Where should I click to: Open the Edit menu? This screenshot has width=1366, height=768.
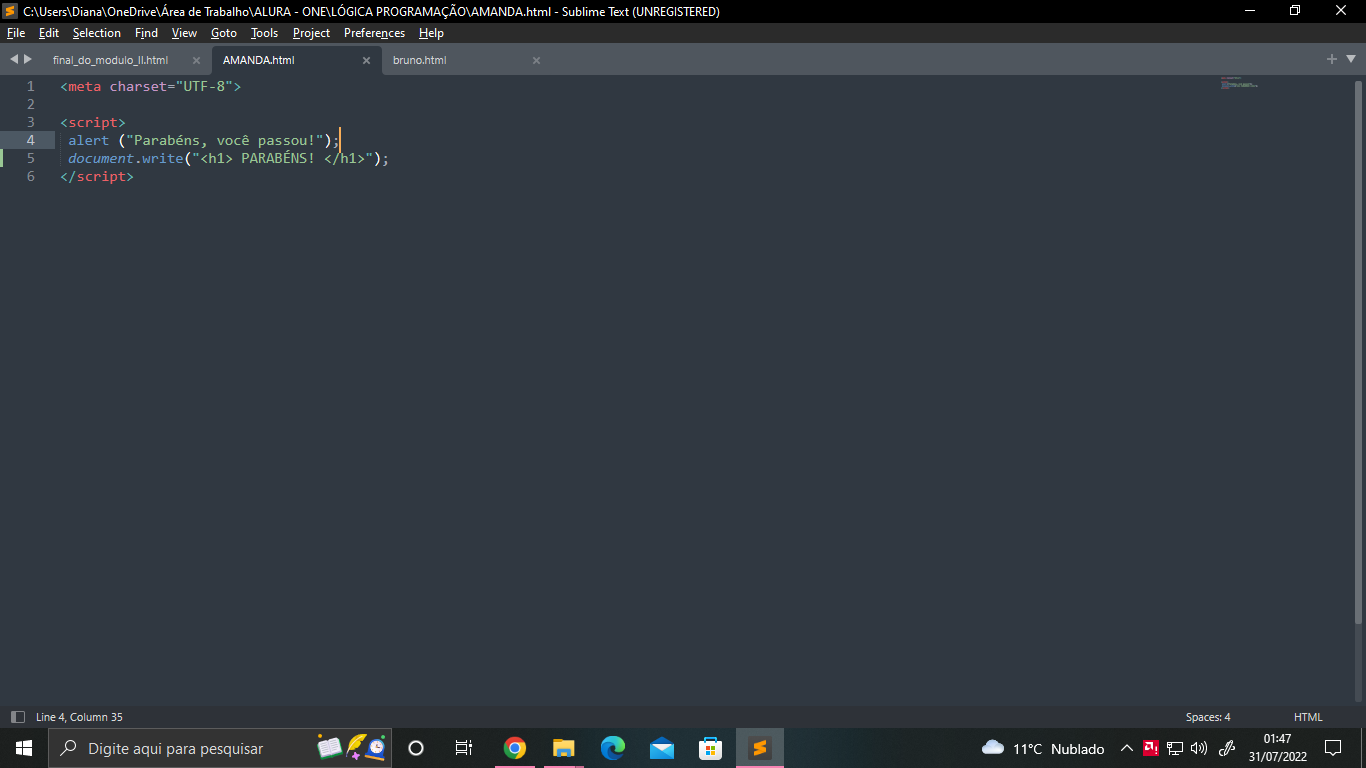[x=49, y=33]
